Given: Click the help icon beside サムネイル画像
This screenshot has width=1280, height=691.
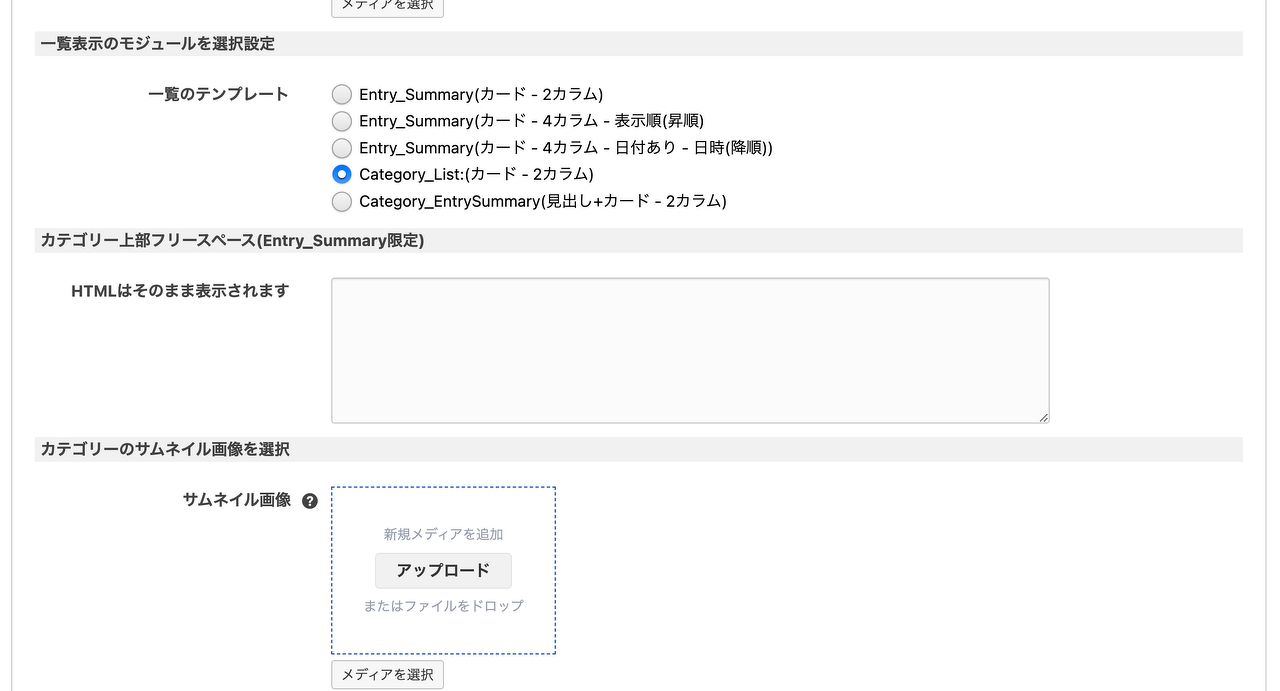Looking at the screenshot, I should (x=310, y=501).
